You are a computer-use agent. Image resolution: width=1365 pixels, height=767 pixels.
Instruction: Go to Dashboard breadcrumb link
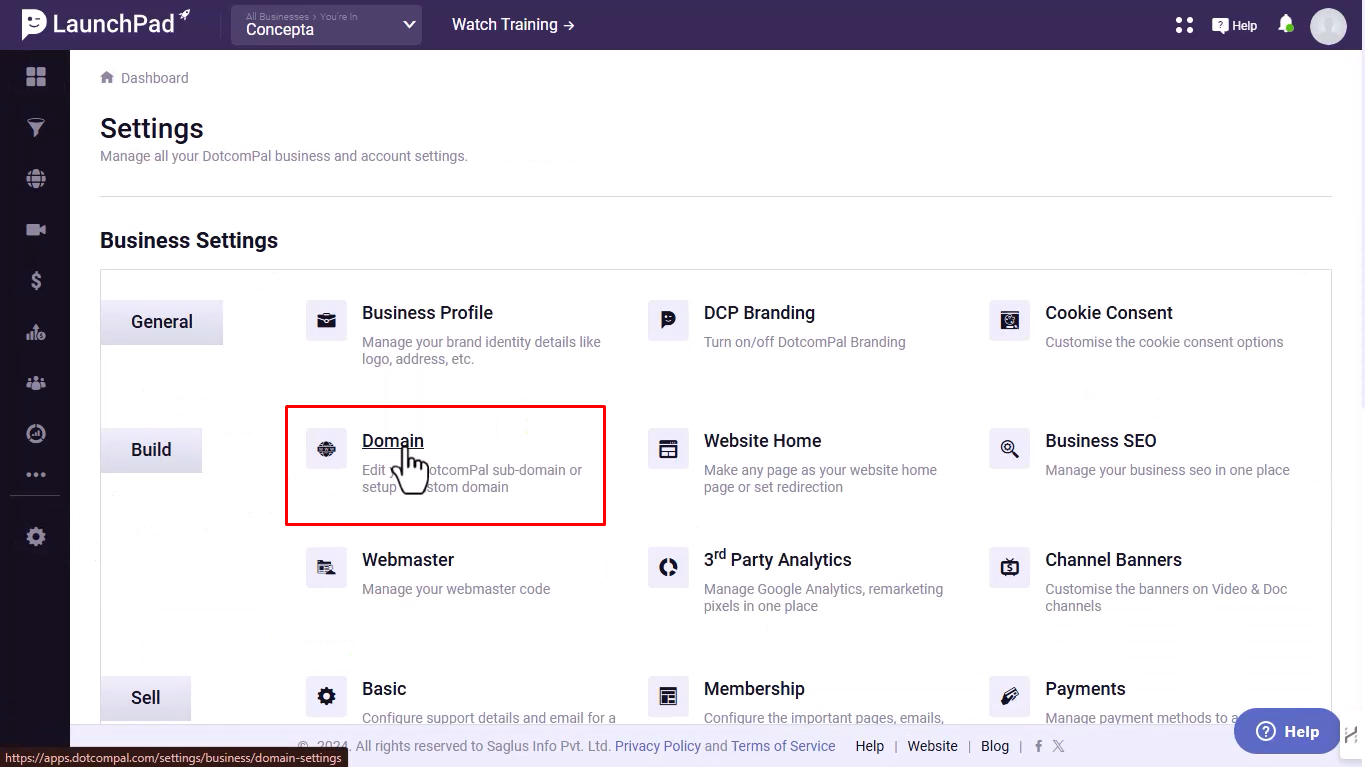(154, 78)
